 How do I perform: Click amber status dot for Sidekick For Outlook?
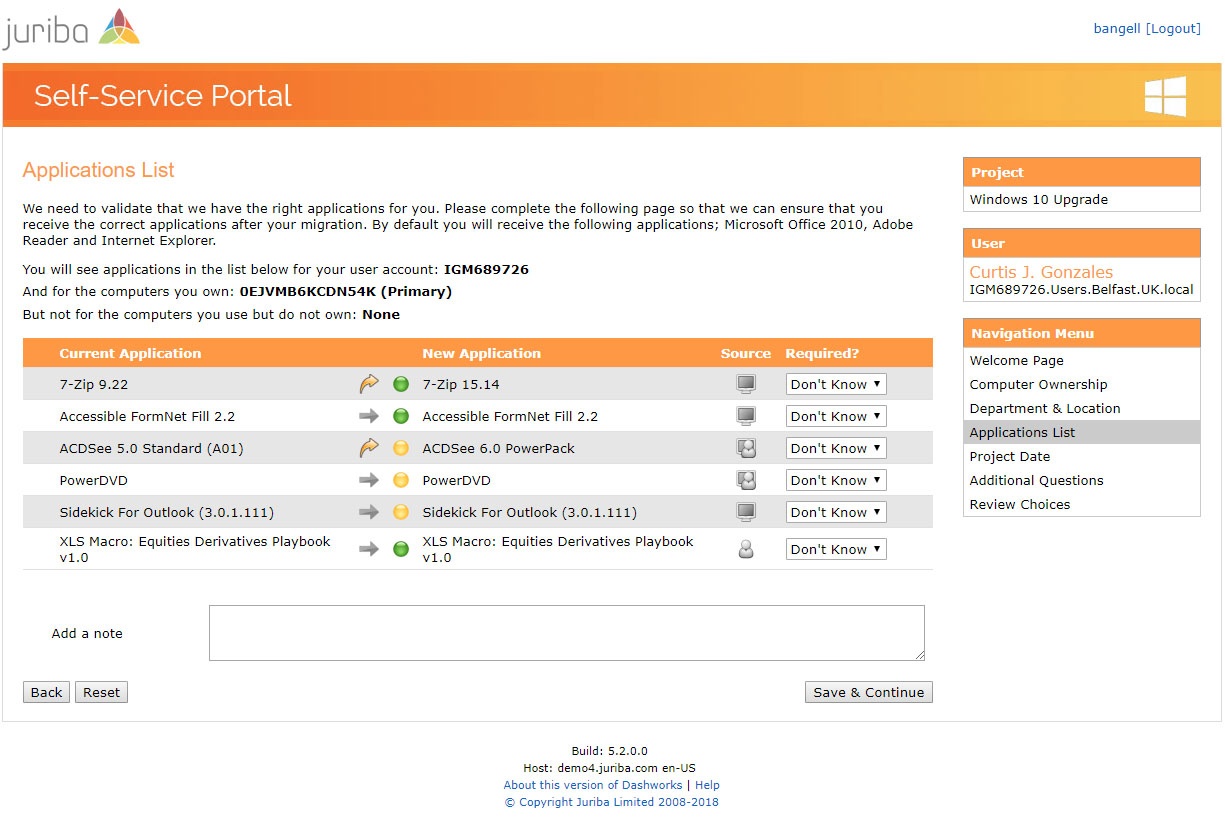pos(401,512)
